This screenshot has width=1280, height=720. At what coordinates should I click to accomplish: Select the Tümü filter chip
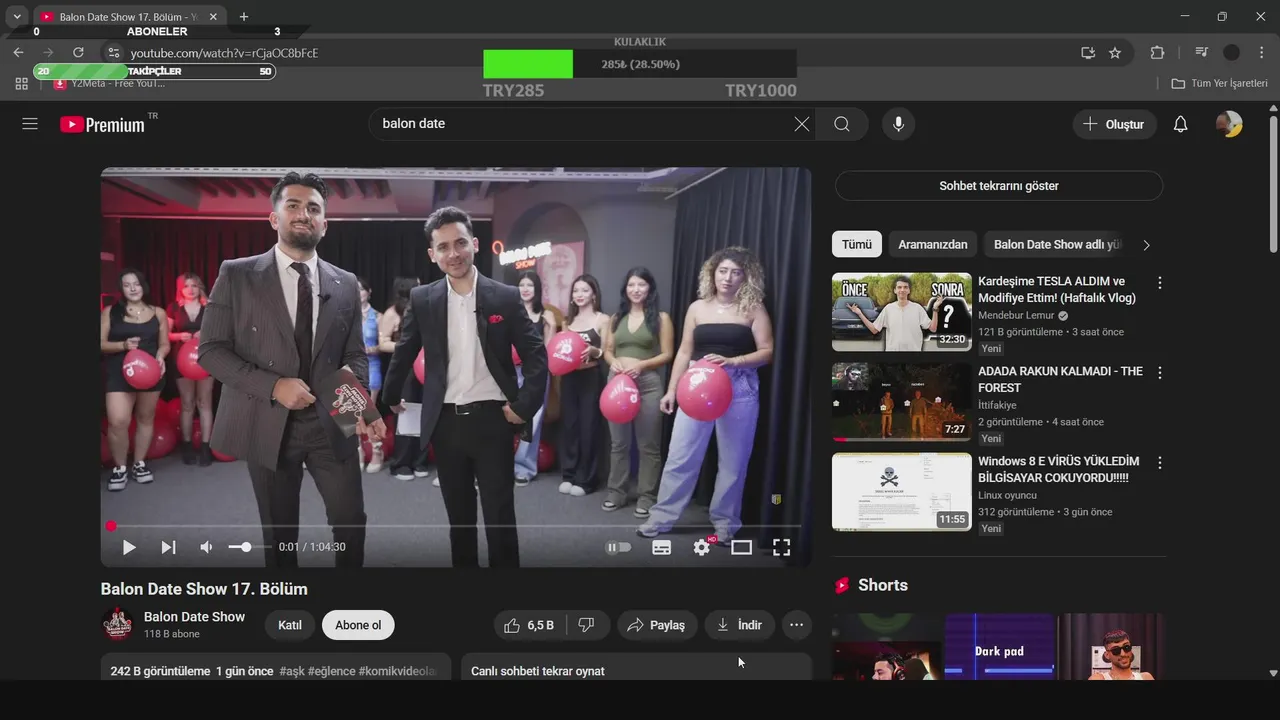856,244
